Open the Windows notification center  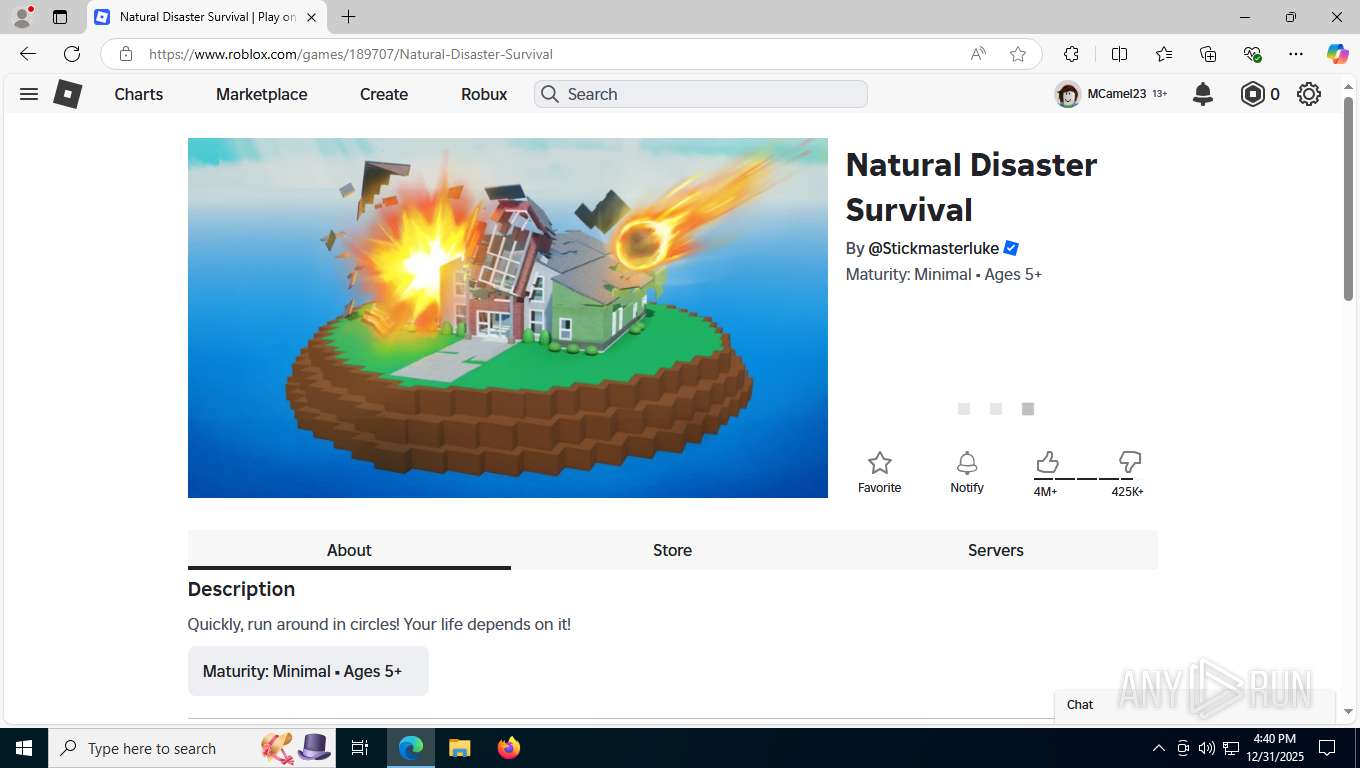pyautogui.click(x=1327, y=748)
